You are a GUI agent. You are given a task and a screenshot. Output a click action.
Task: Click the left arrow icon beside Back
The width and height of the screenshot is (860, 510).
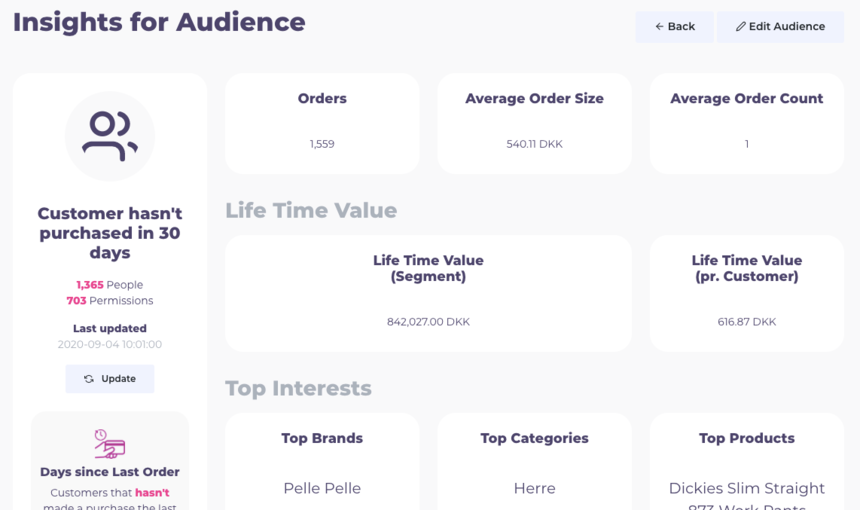click(x=659, y=27)
